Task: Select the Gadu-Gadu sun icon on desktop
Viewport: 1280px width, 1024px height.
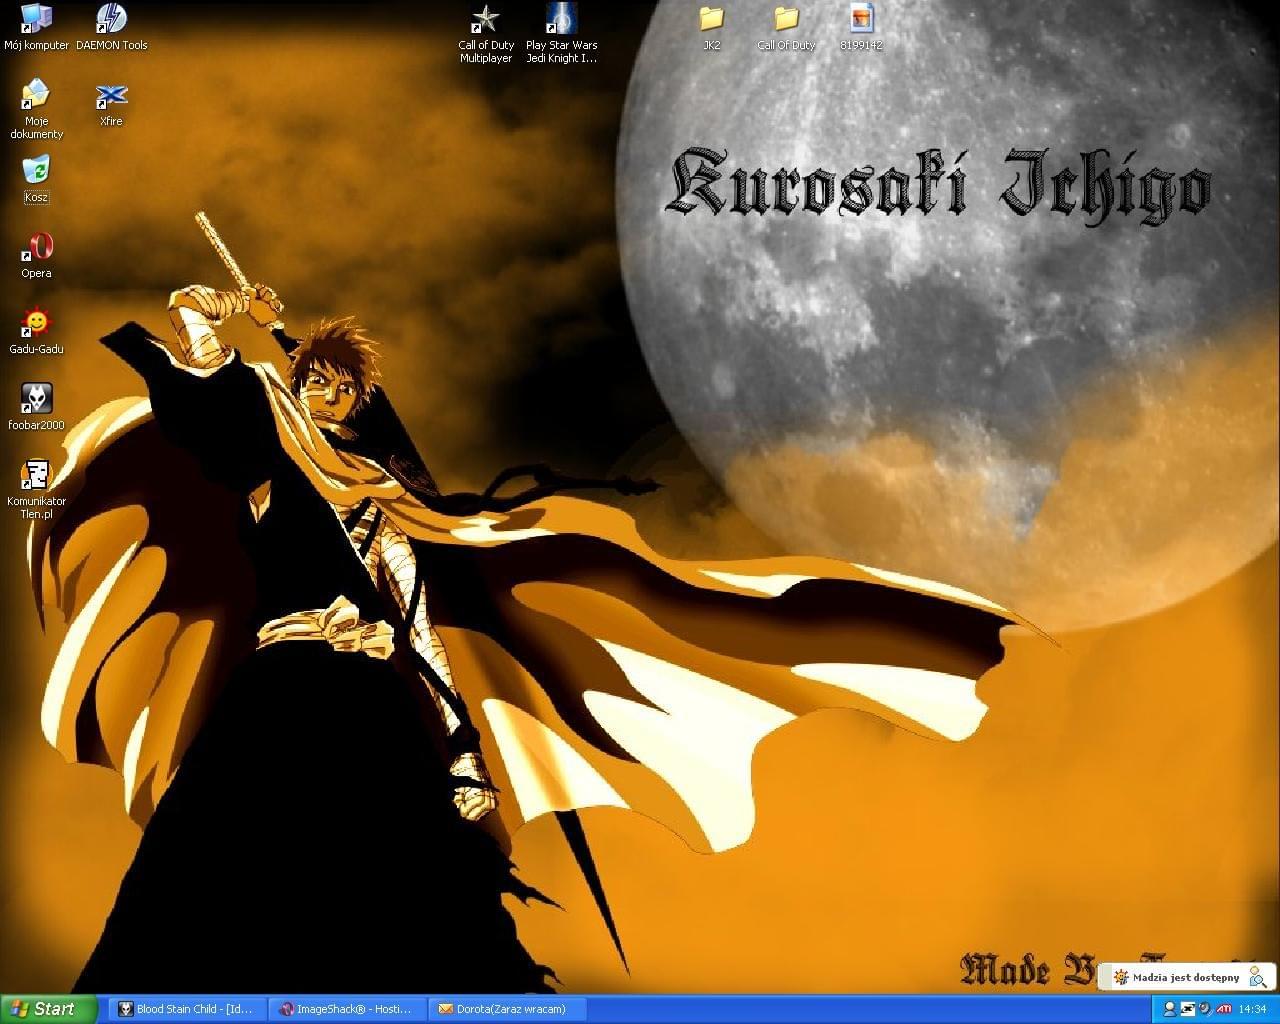Action: tap(36, 331)
